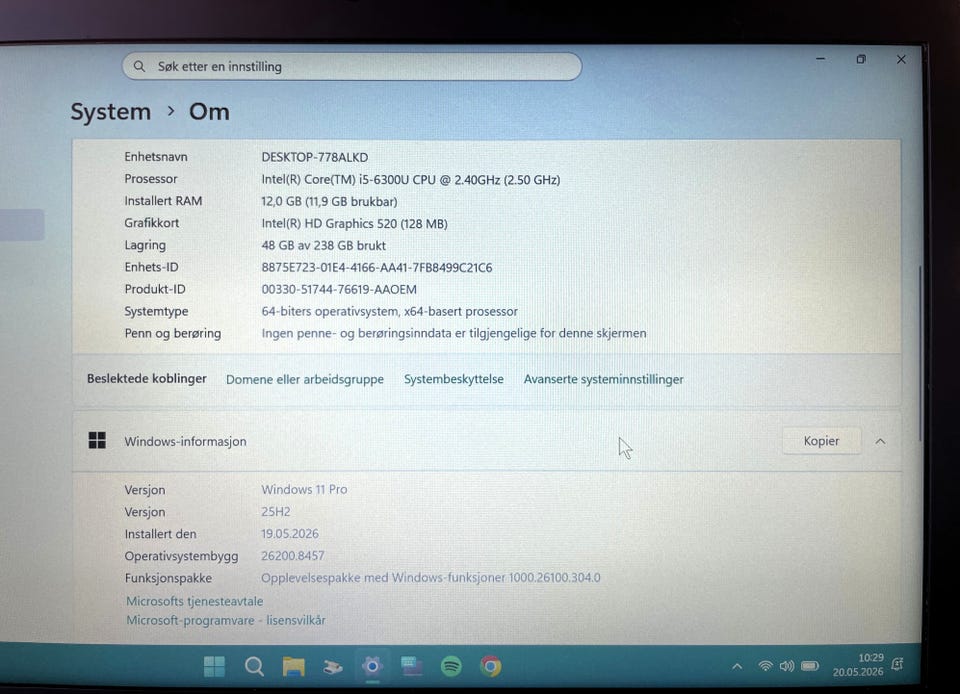
Task: Open Spotify from the taskbar
Action: [x=451, y=666]
